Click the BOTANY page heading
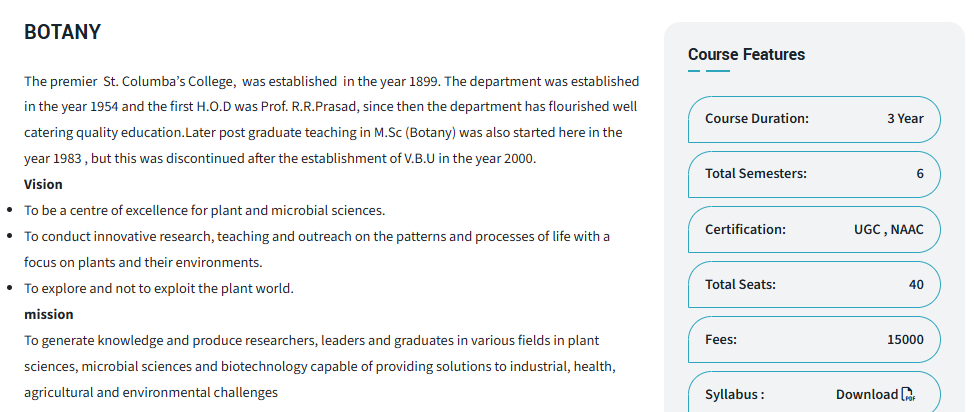Viewport: 974px width, 412px height. (62, 32)
